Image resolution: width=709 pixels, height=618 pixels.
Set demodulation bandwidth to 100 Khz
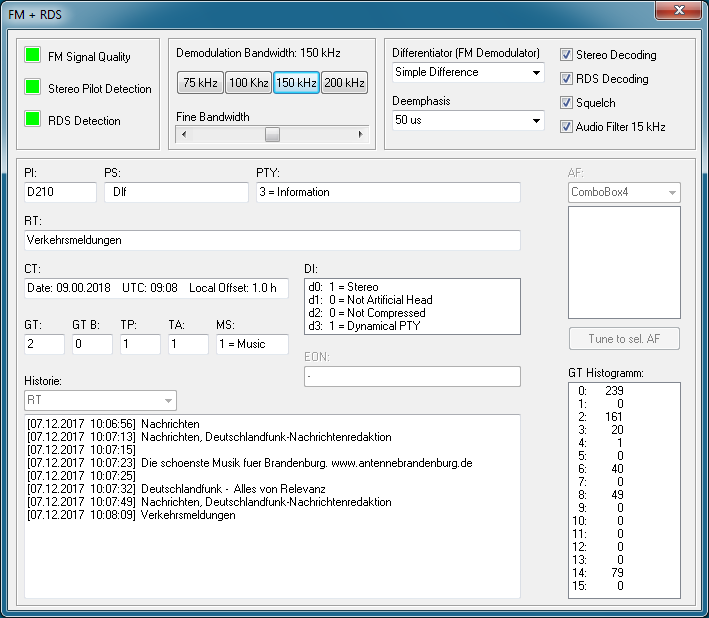pos(249,83)
